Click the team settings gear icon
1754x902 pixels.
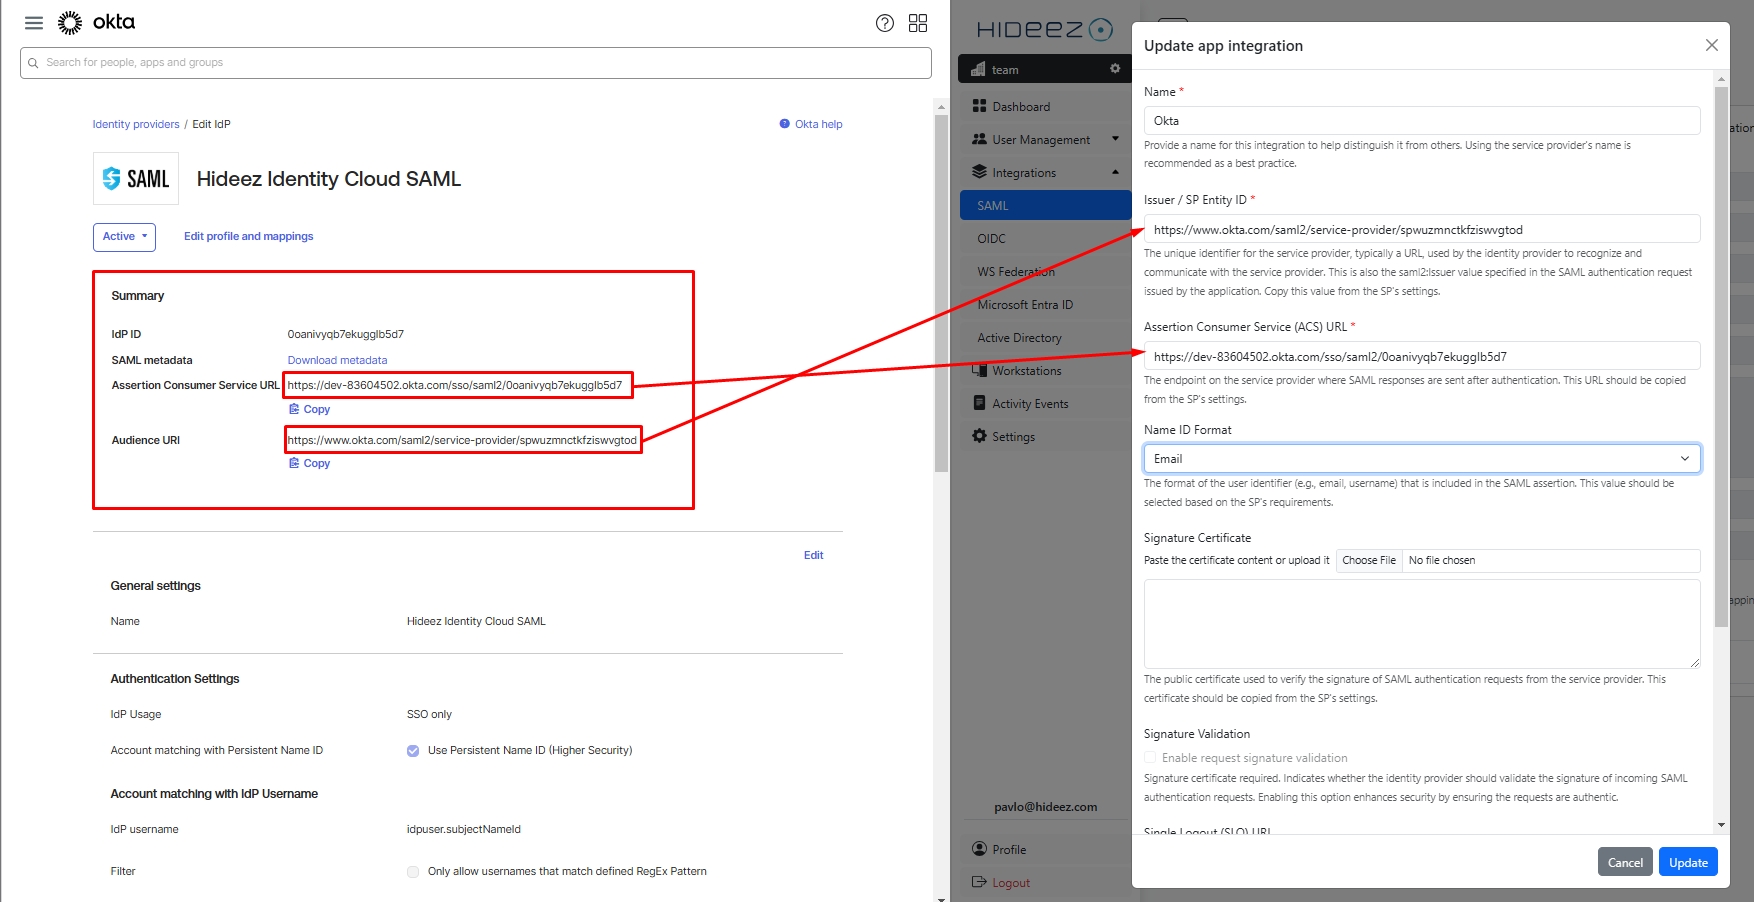[1115, 69]
